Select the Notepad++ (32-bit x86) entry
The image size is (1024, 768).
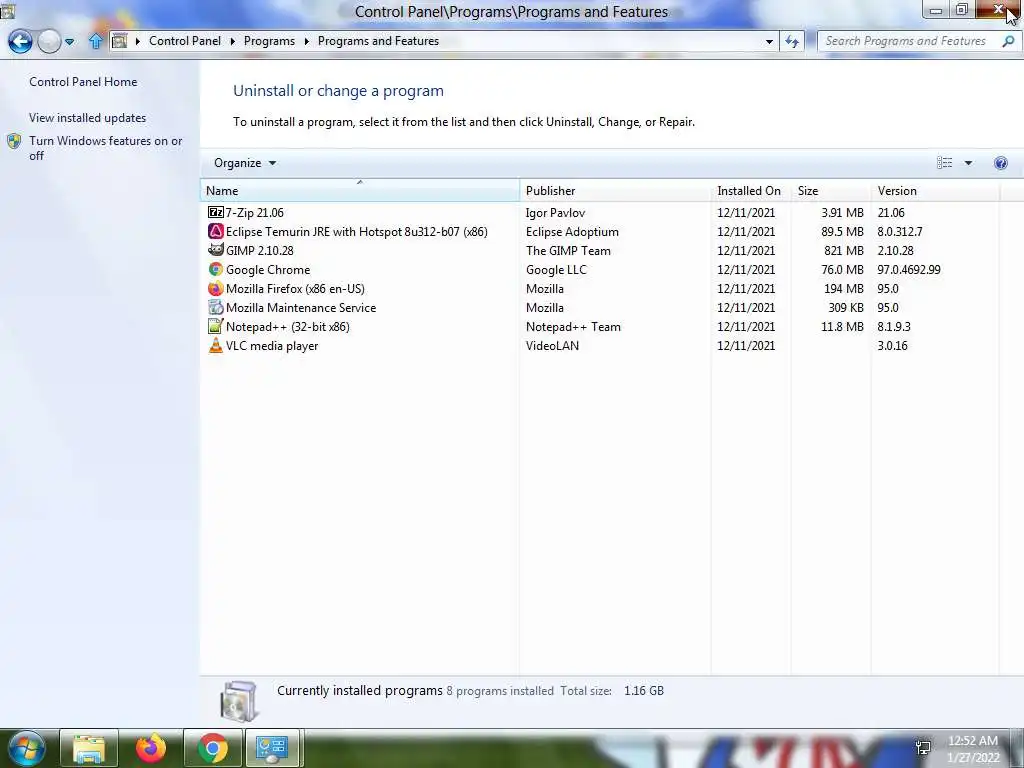click(x=287, y=326)
